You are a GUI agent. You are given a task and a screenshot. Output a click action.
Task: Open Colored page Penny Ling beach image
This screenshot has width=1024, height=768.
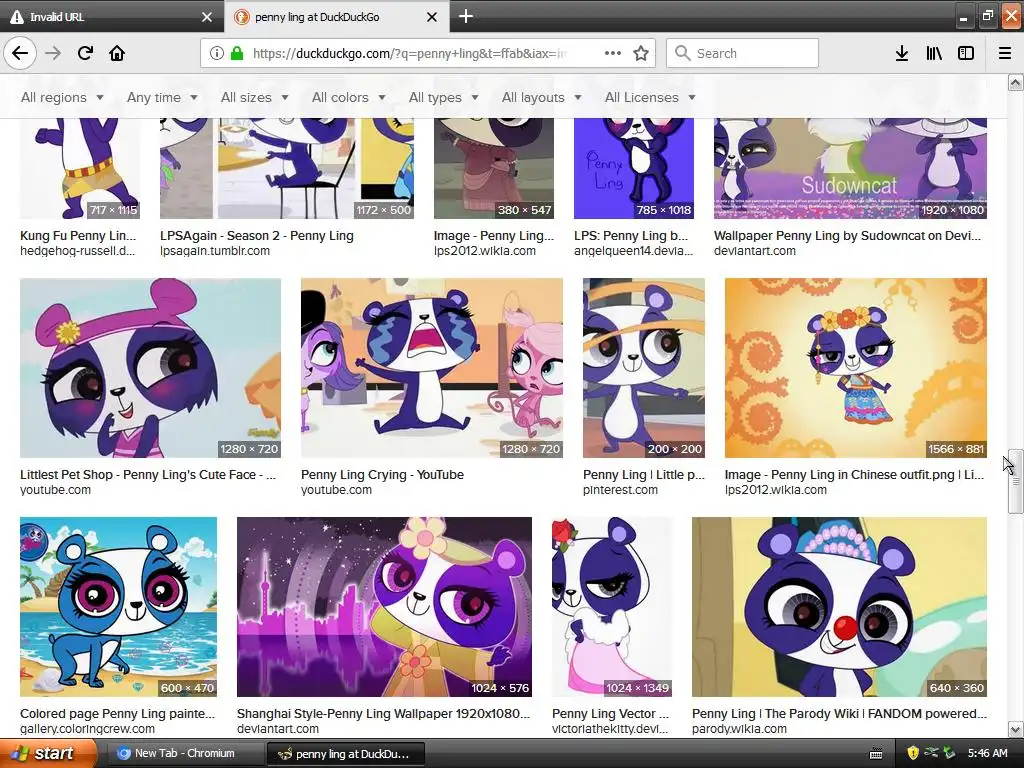pos(118,607)
